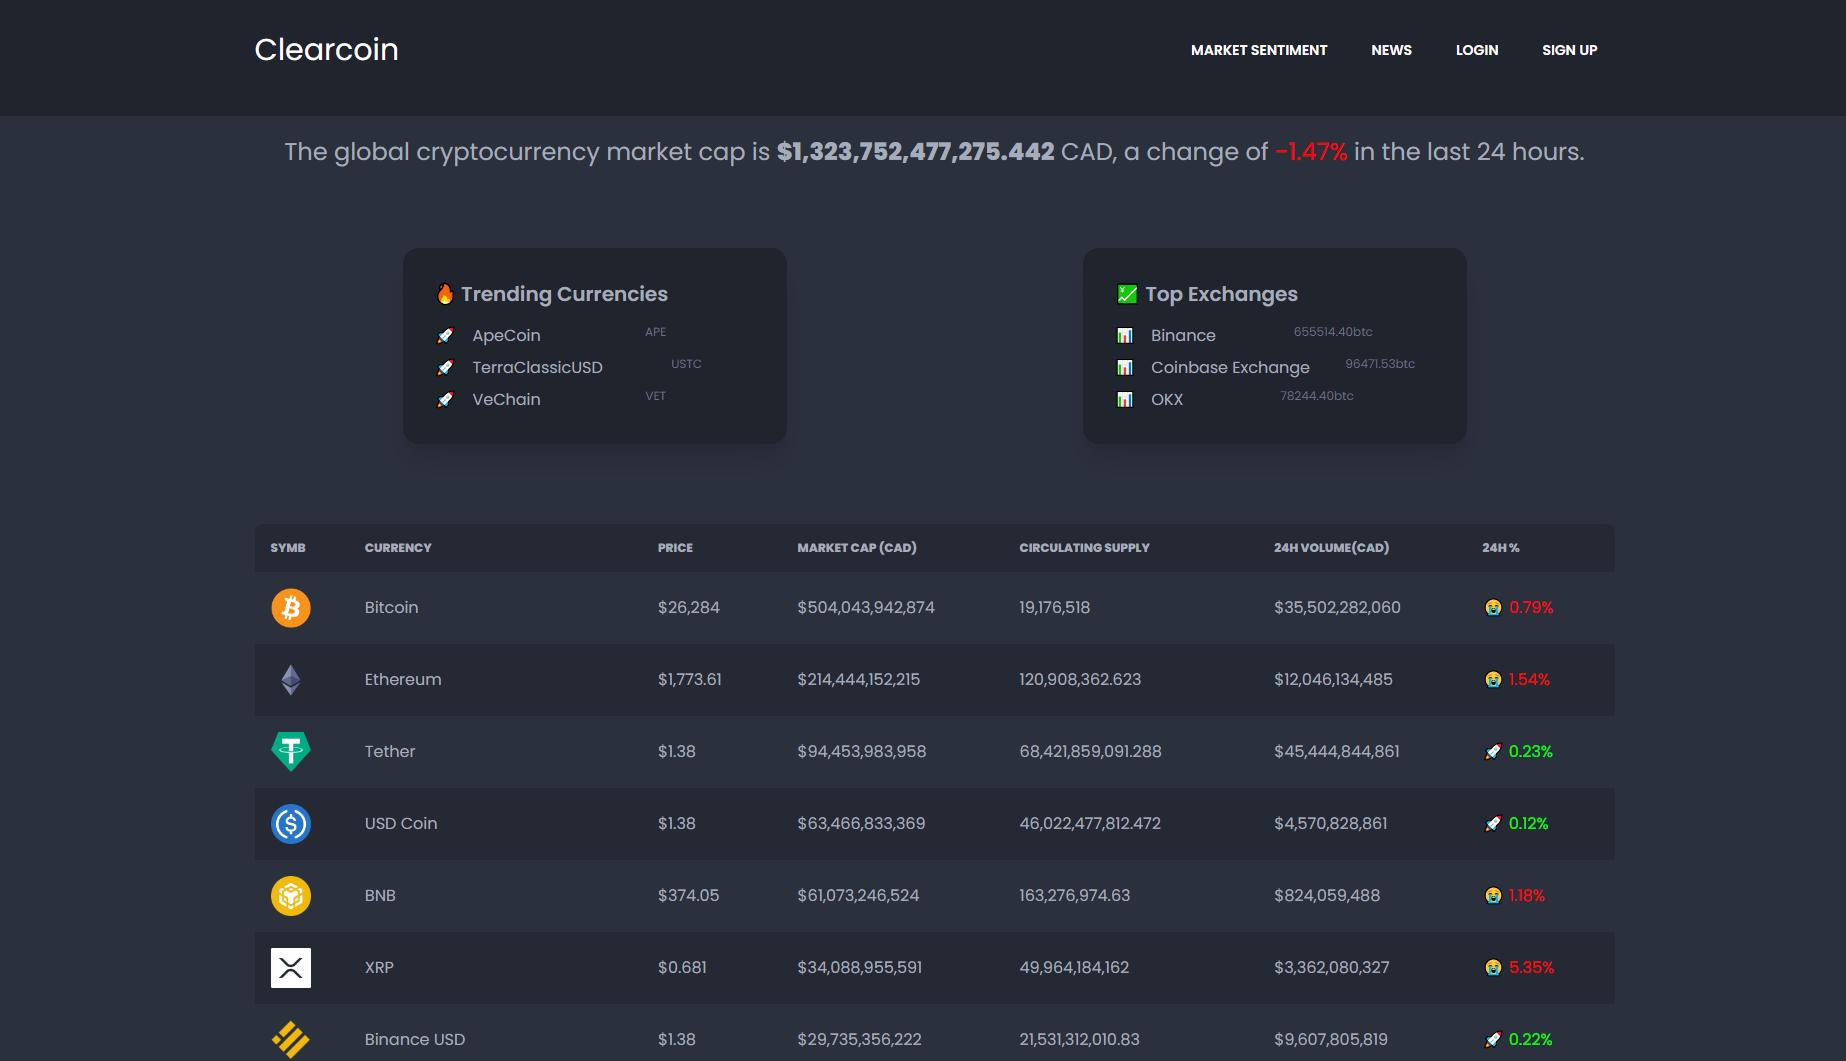Open the News section

point(1391,50)
